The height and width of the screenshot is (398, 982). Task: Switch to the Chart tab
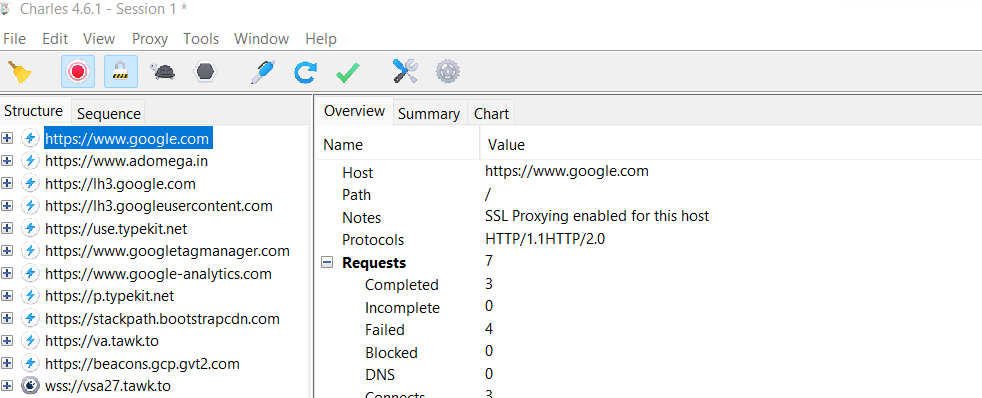click(x=491, y=114)
